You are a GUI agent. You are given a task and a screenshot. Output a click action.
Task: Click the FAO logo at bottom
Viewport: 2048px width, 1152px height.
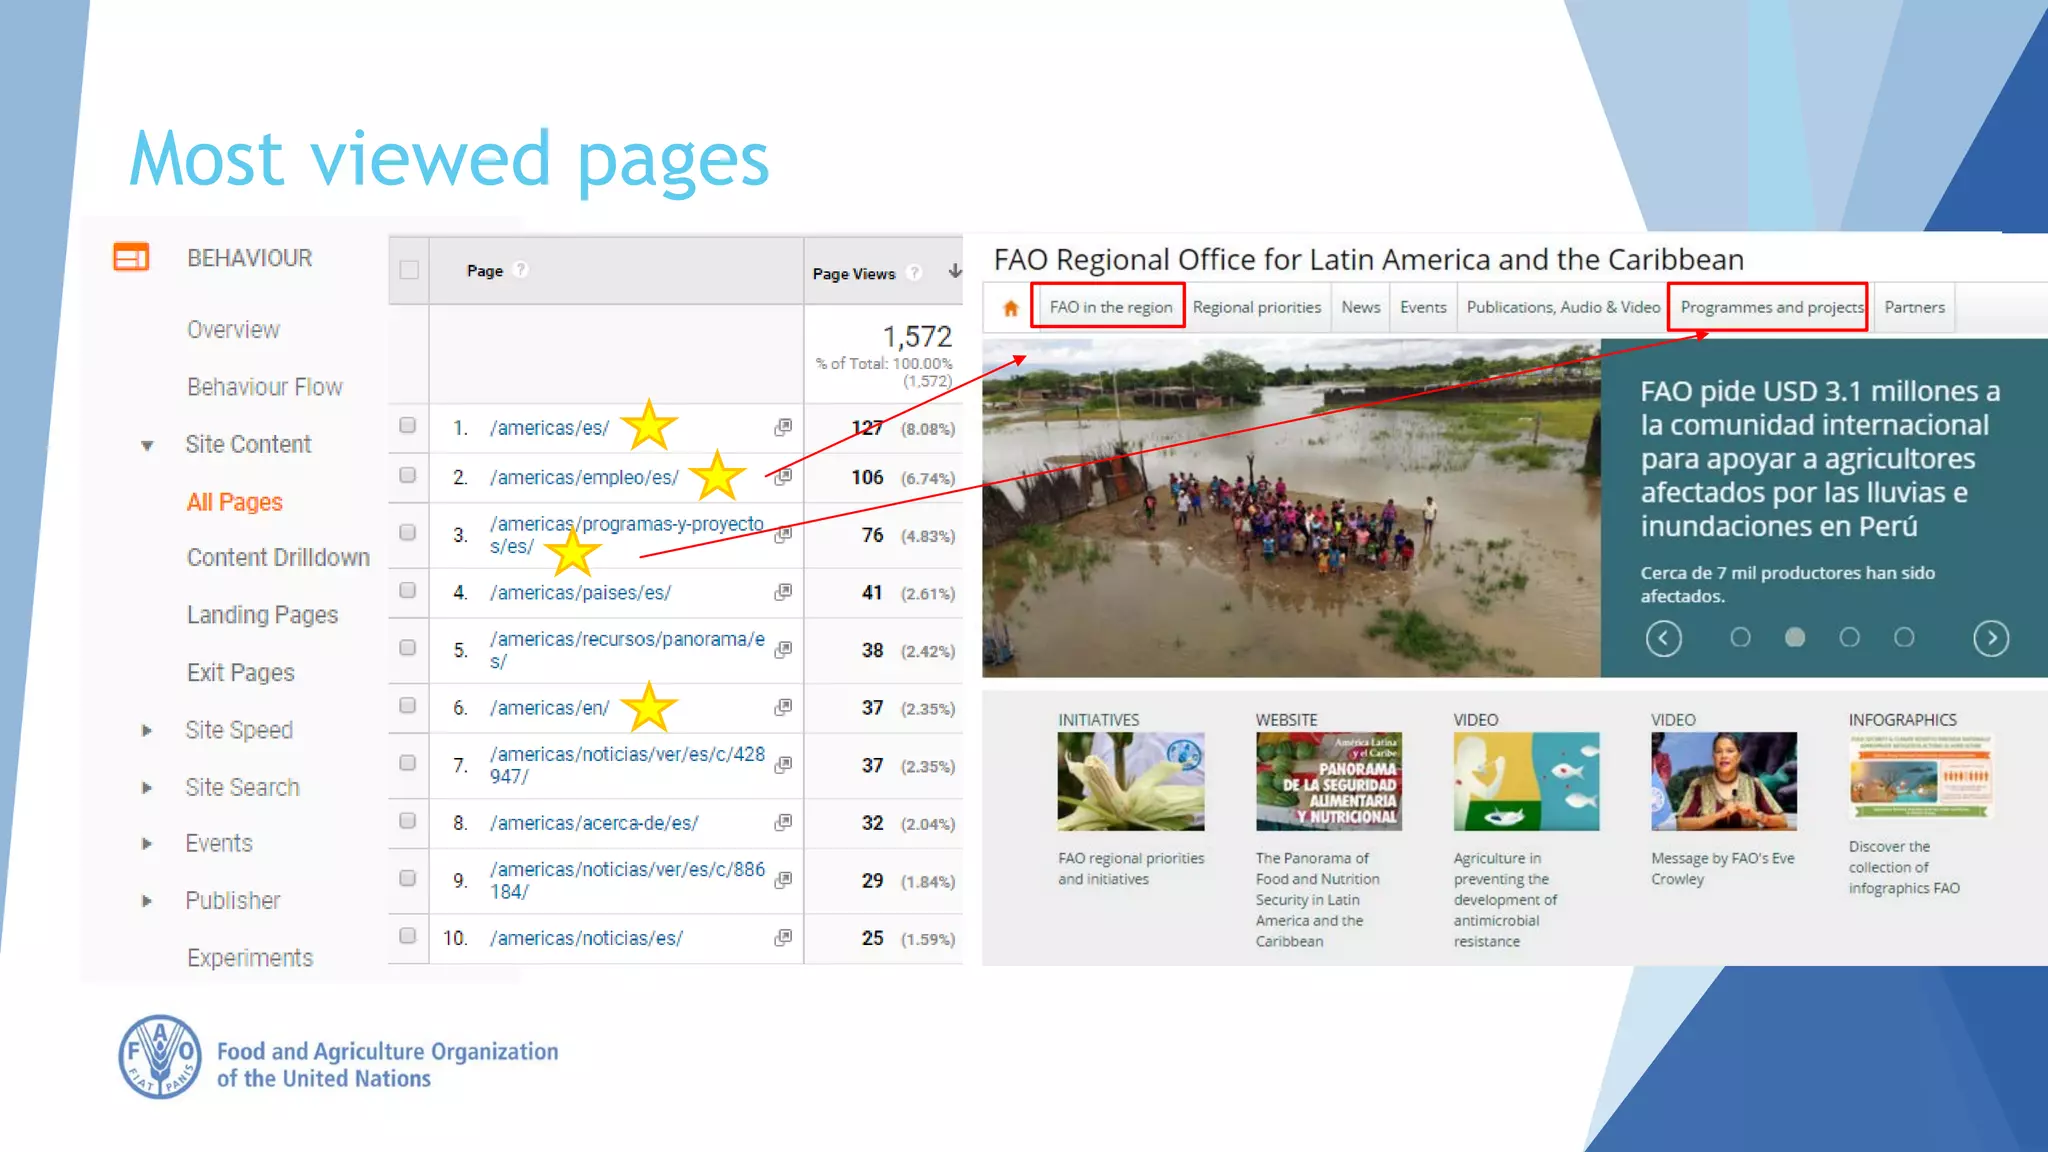(x=160, y=1057)
